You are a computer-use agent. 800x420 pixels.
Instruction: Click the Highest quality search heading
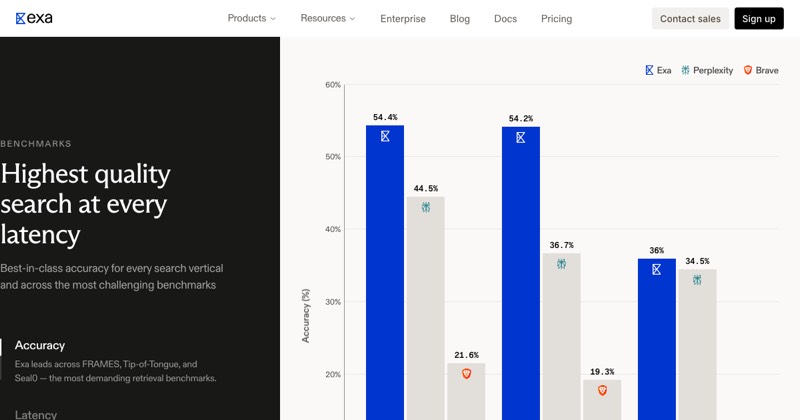(86, 204)
